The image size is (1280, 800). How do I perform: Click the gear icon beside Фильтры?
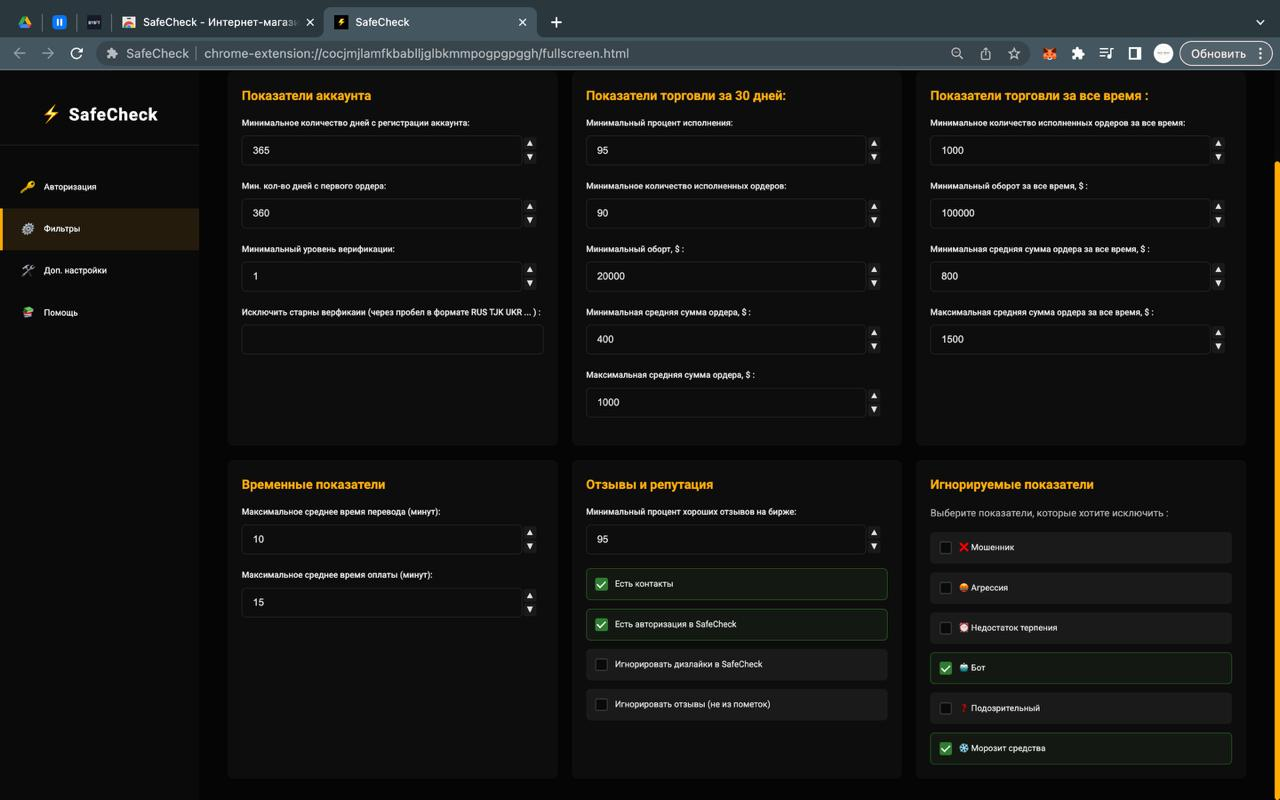coord(28,229)
